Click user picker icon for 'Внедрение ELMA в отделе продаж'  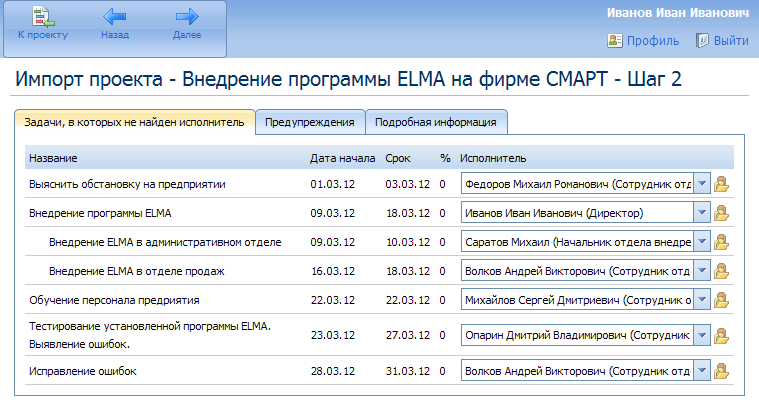pos(721,271)
